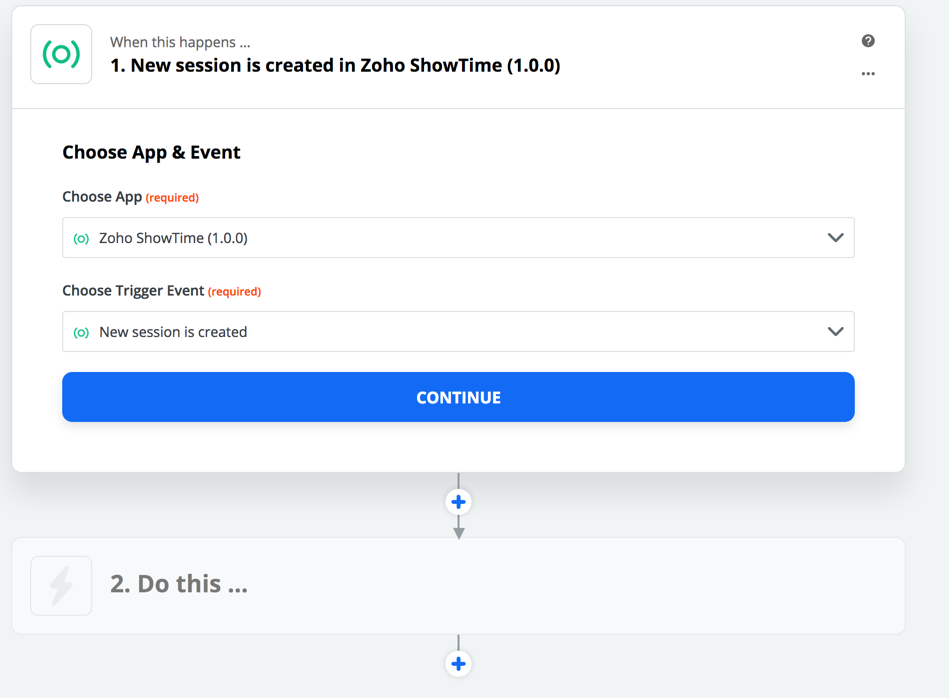Click the 'Choose App (required)' label
This screenshot has height=698, width=949.
click(x=131, y=197)
